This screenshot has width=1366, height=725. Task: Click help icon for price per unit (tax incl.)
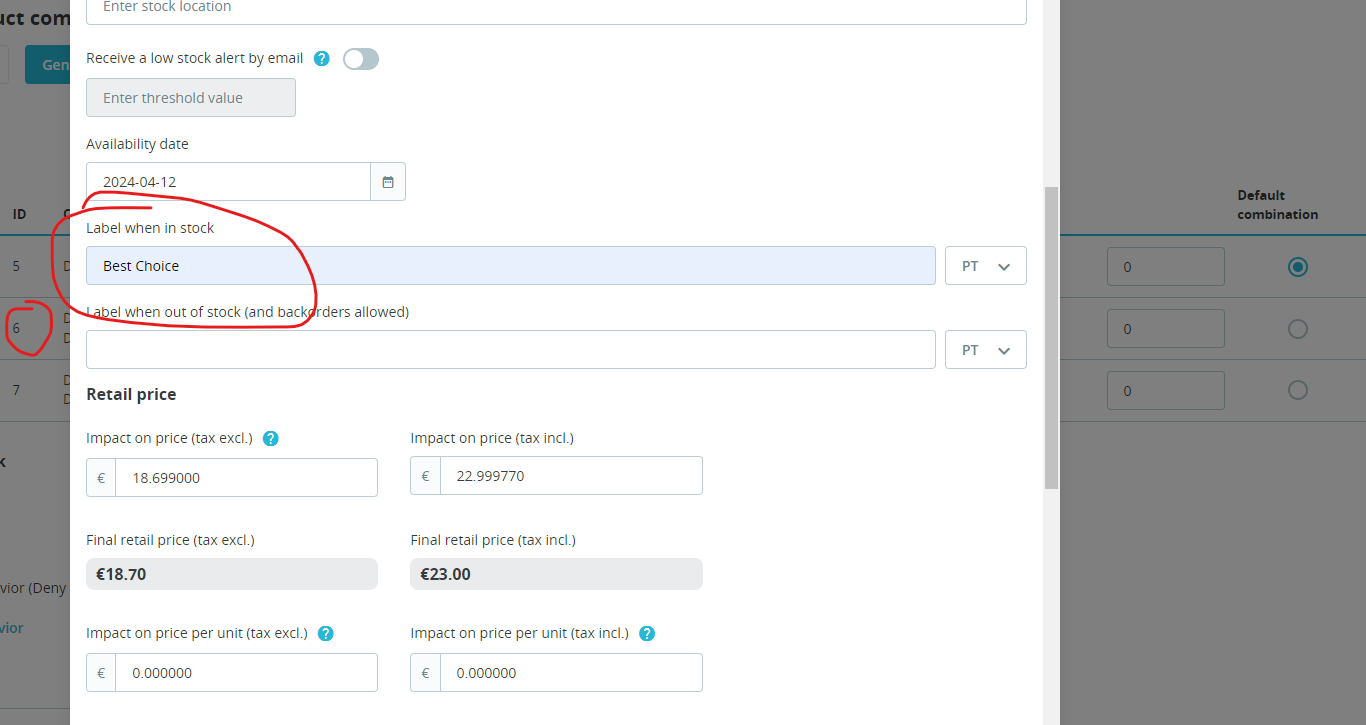click(x=647, y=633)
